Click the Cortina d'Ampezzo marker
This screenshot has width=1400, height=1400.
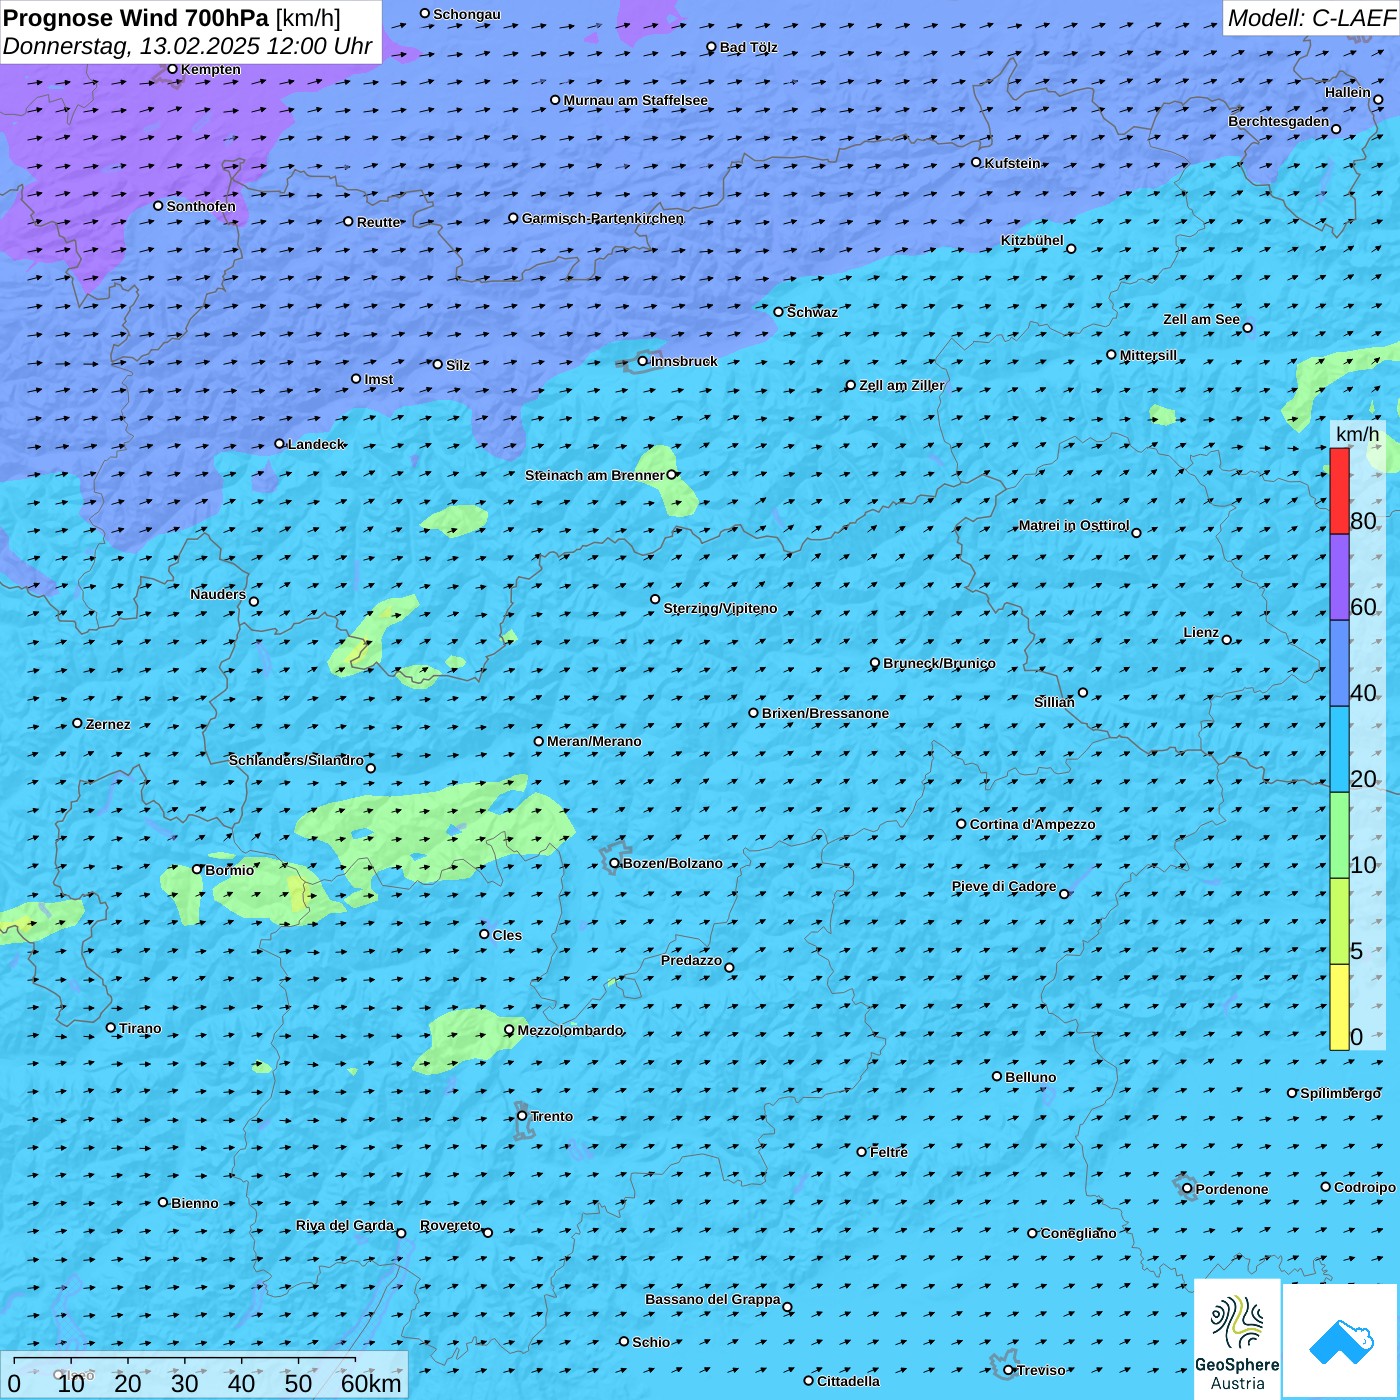click(x=961, y=824)
